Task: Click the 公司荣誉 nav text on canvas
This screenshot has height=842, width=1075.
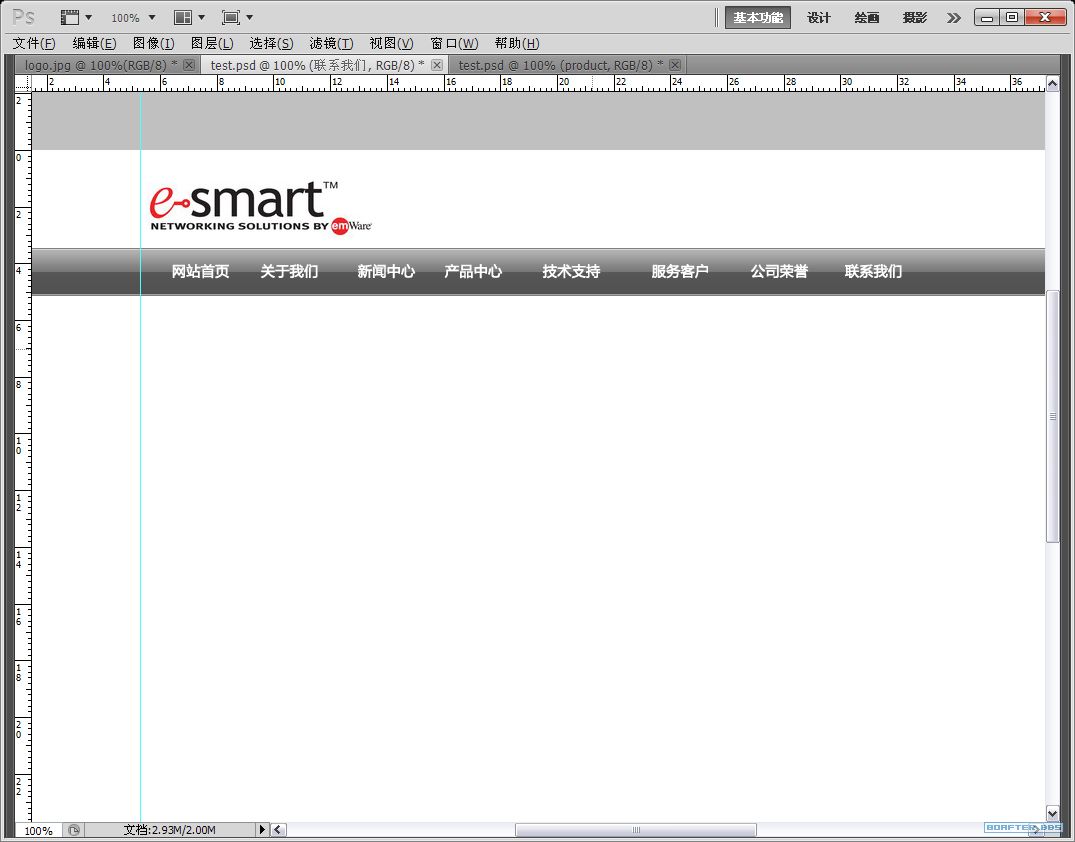Action: [780, 272]
